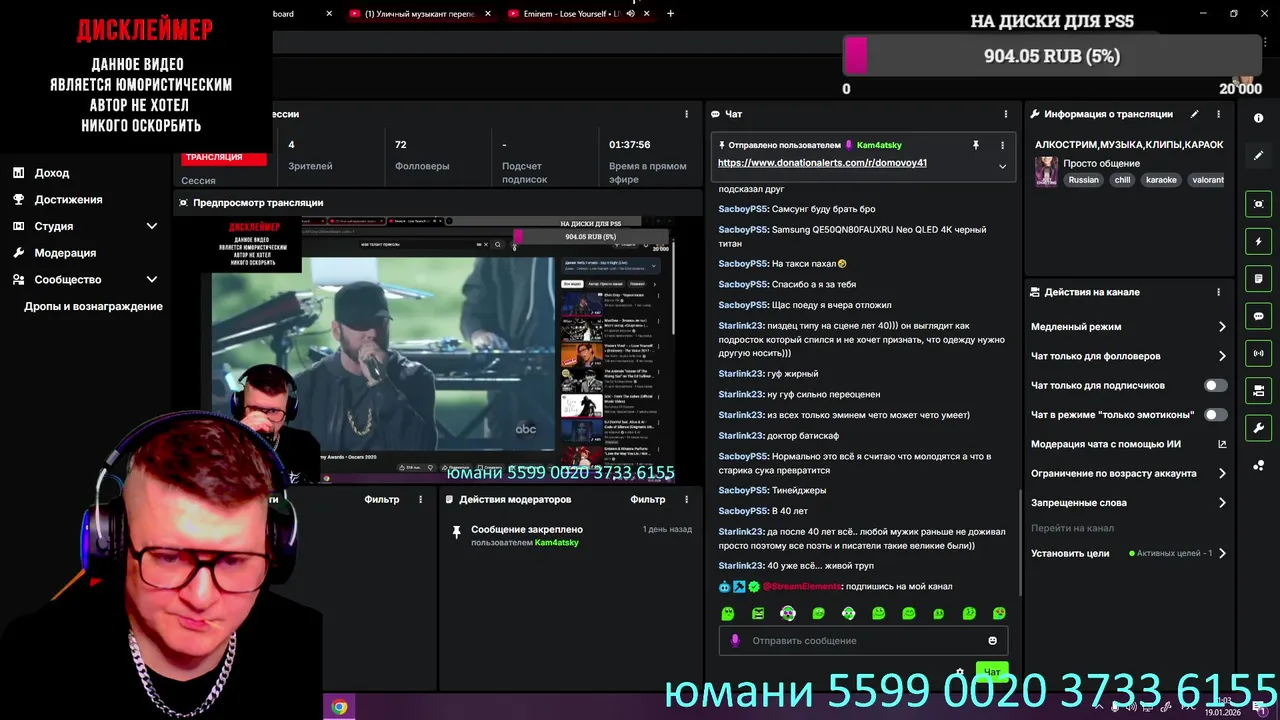Switch to the 'Уличный музыкант' YouTube tab
Viewport: 1280px width, 720px height.
click(419, 14)
